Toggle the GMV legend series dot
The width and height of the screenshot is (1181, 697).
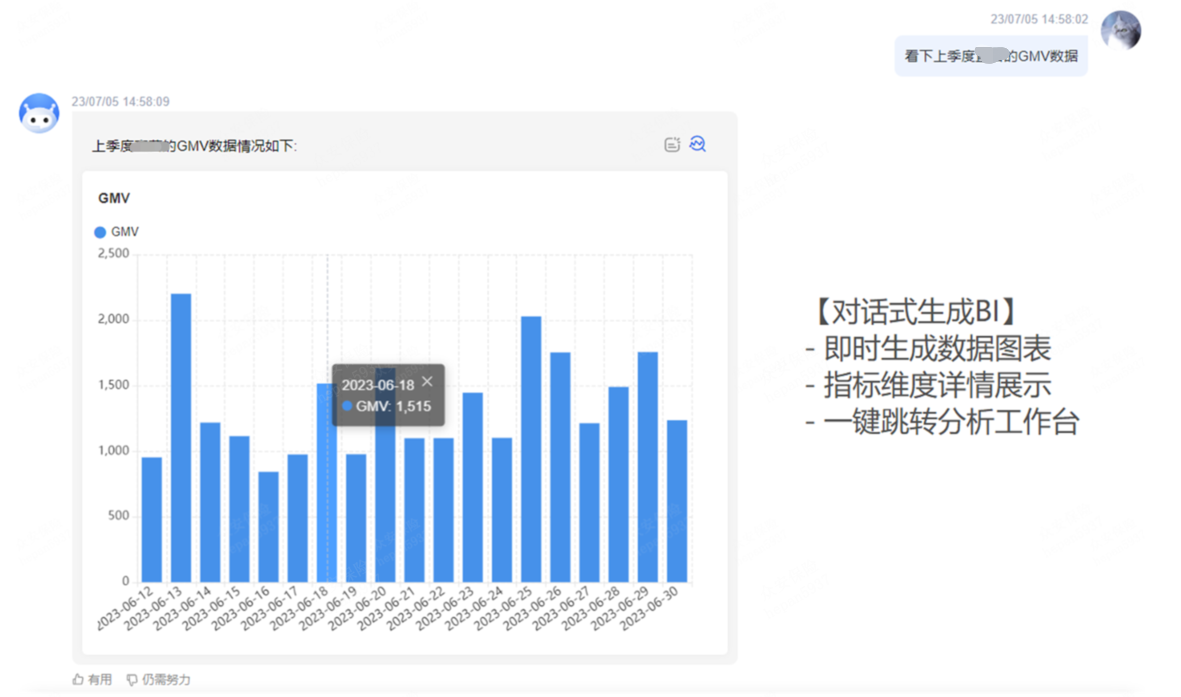(x=100, y=232)
